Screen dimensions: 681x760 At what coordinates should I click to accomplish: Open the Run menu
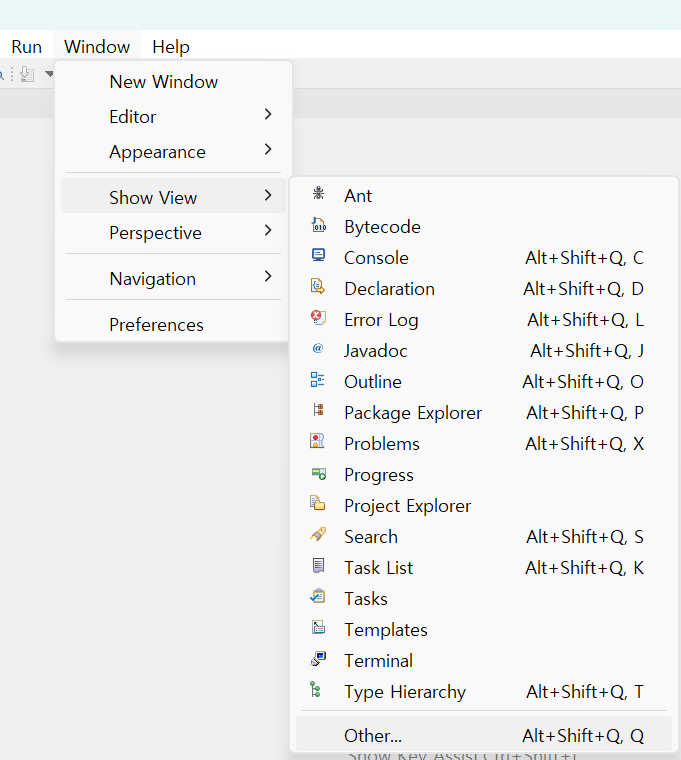click(27, 47)
